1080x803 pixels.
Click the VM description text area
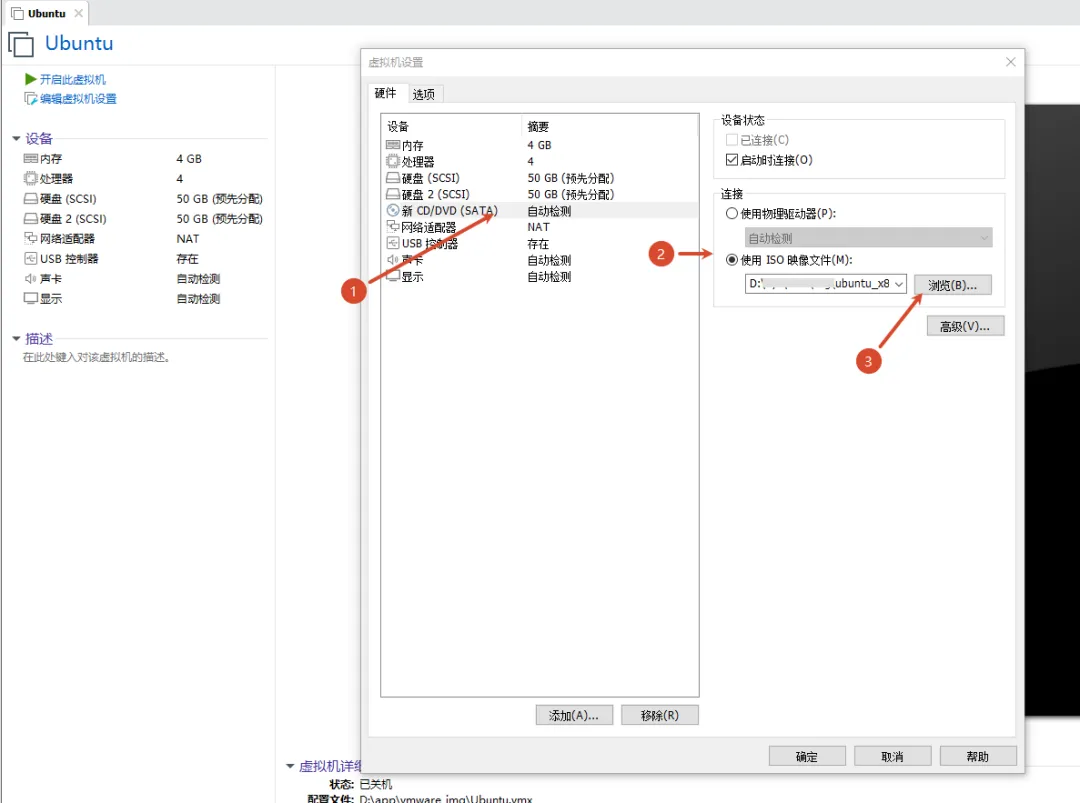(x=96, y=357)
